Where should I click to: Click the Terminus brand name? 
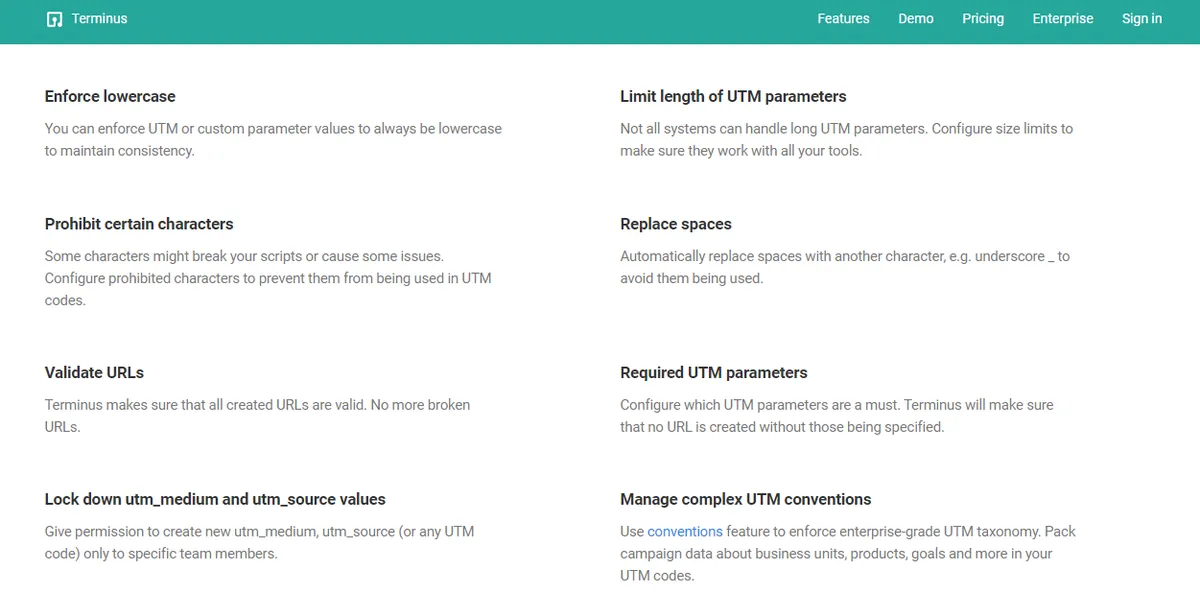[x=99, y=18]
